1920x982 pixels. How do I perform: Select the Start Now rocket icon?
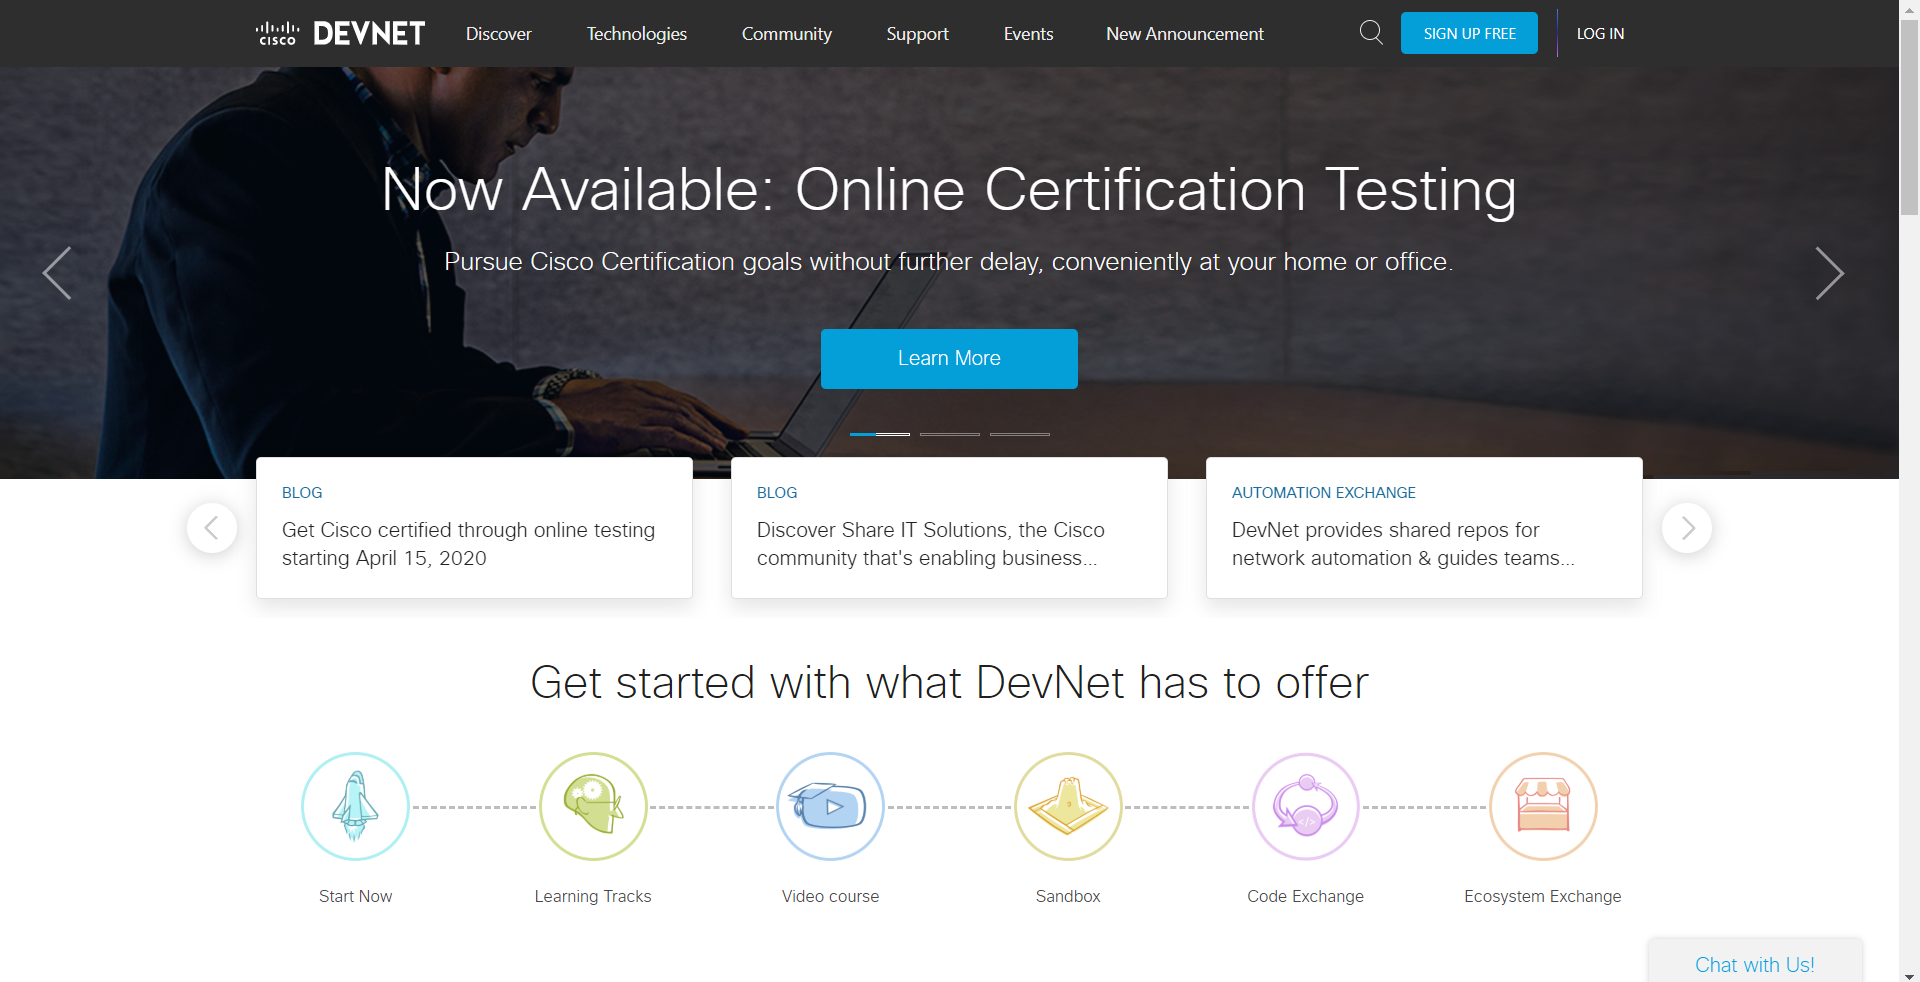click(x=355, y=806)
